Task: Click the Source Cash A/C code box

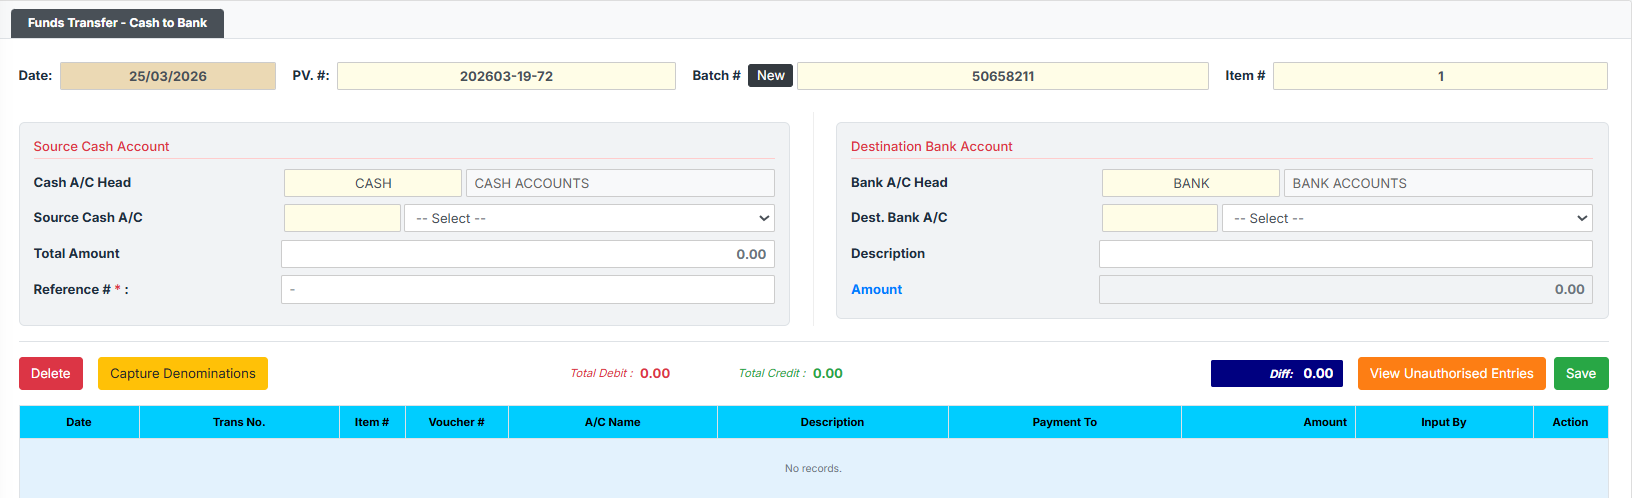Action: click(342, 218)
